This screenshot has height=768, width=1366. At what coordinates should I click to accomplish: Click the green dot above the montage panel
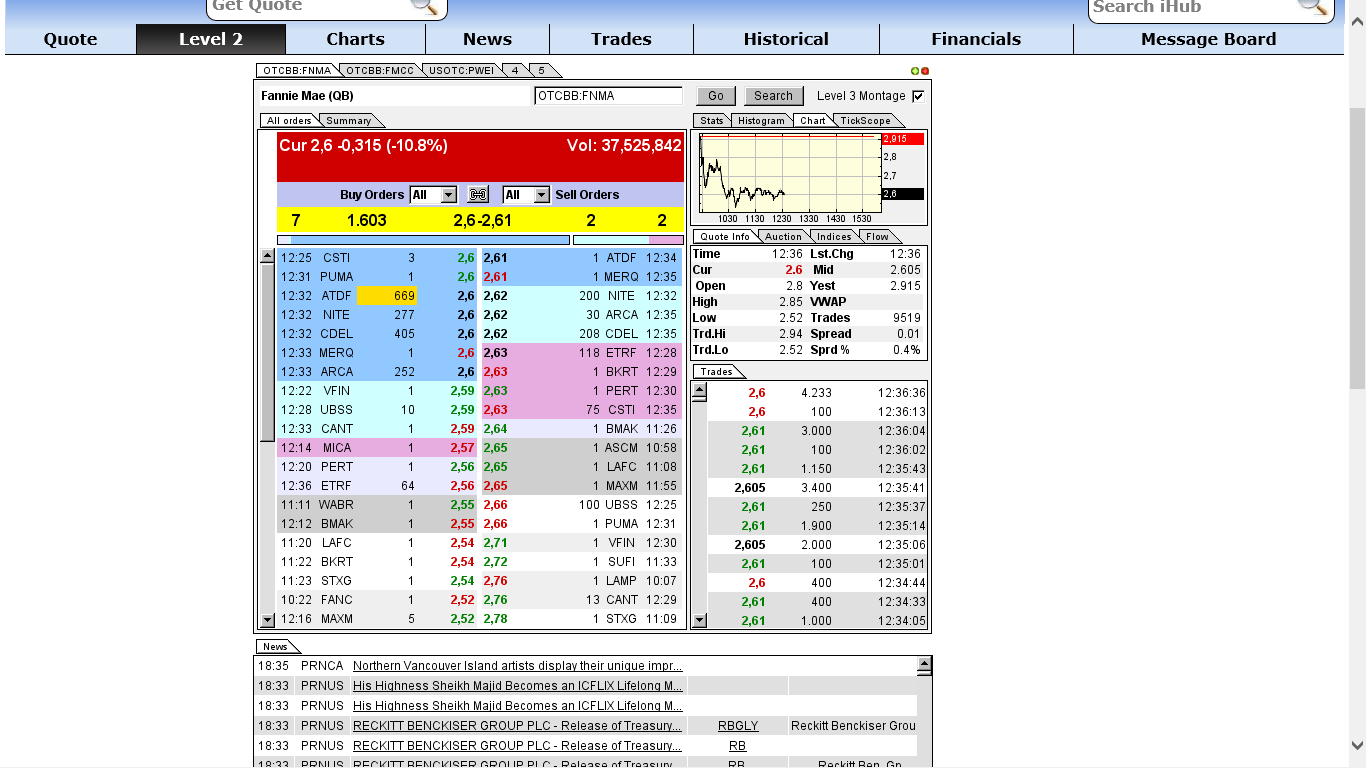(915, 71)
